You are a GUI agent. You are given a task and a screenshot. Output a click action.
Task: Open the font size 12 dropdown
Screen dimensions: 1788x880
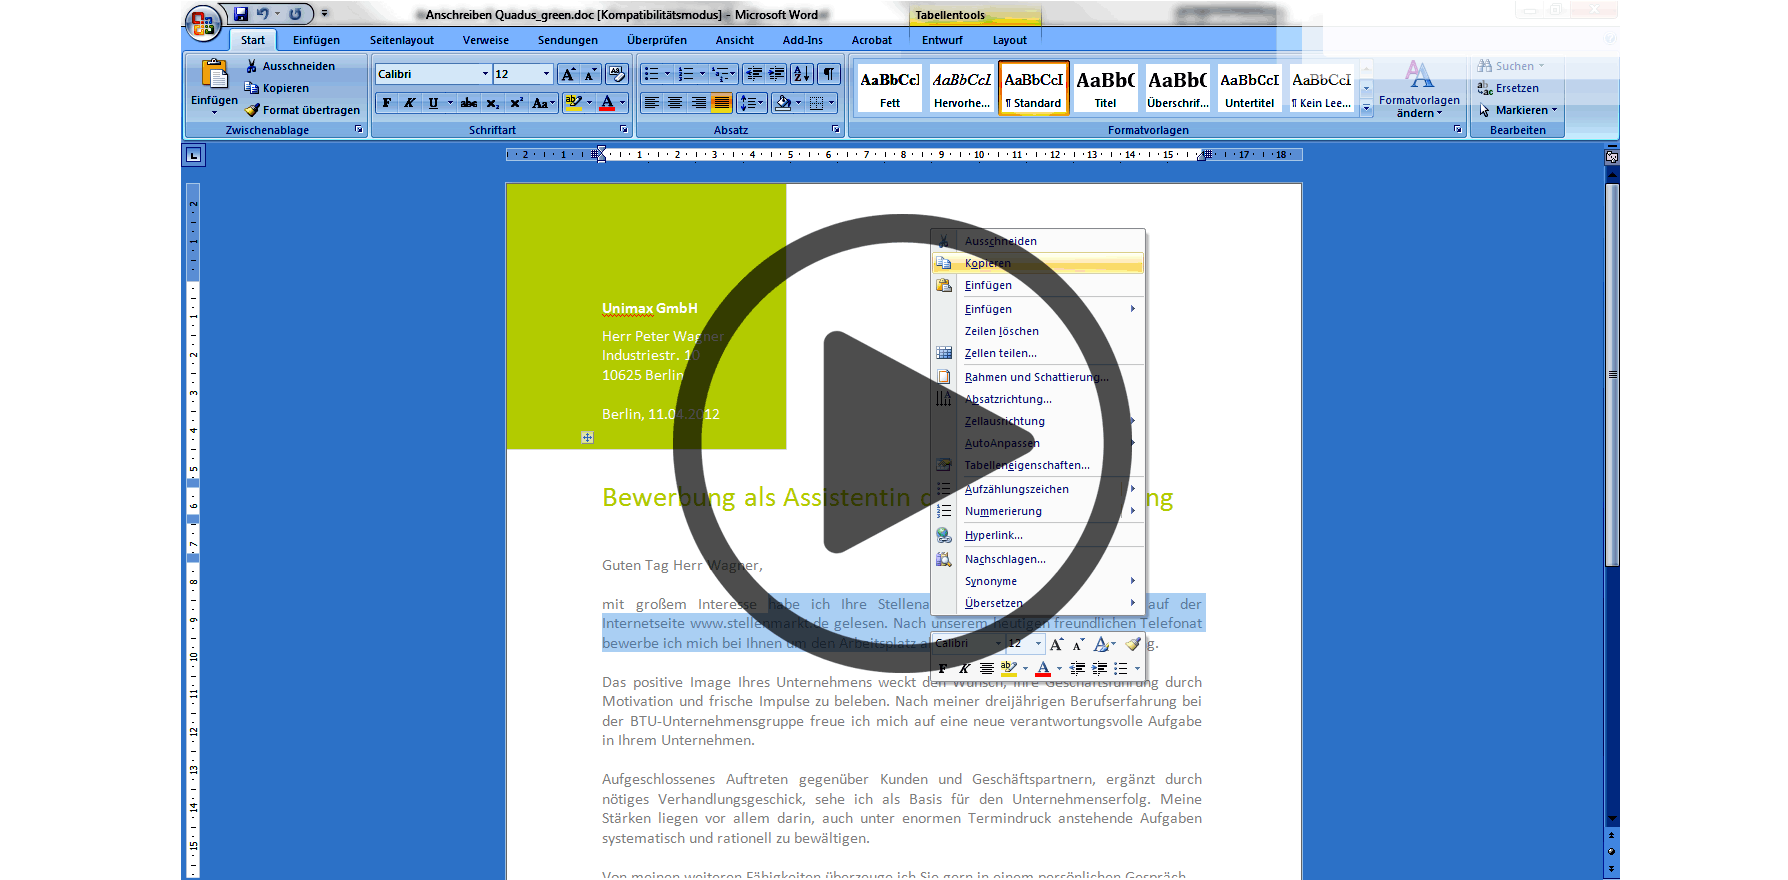coord(546,74)
